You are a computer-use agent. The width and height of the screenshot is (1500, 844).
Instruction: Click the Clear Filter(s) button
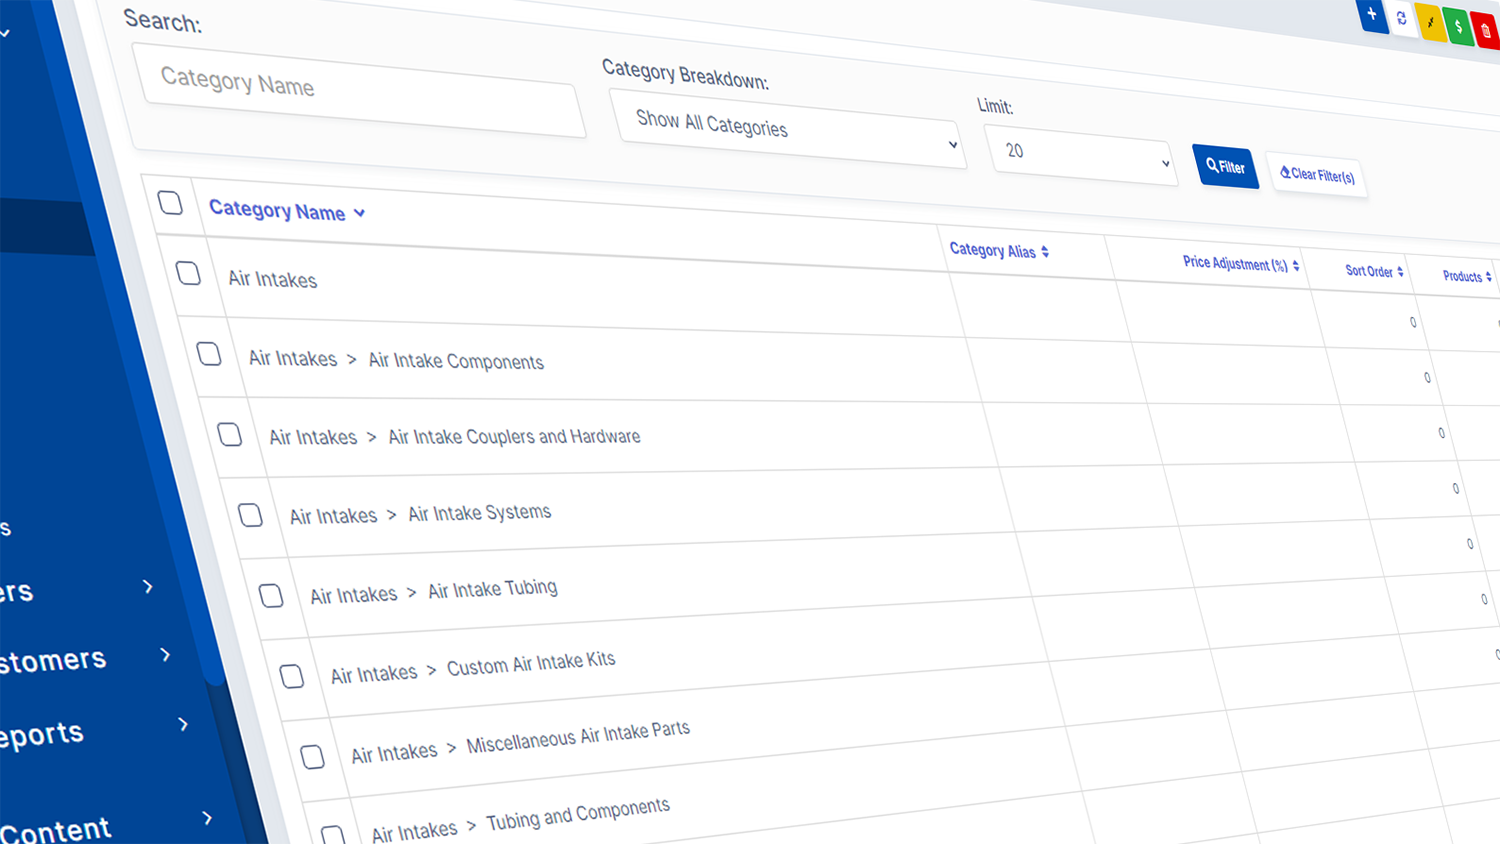click(x=1318, y=175)
